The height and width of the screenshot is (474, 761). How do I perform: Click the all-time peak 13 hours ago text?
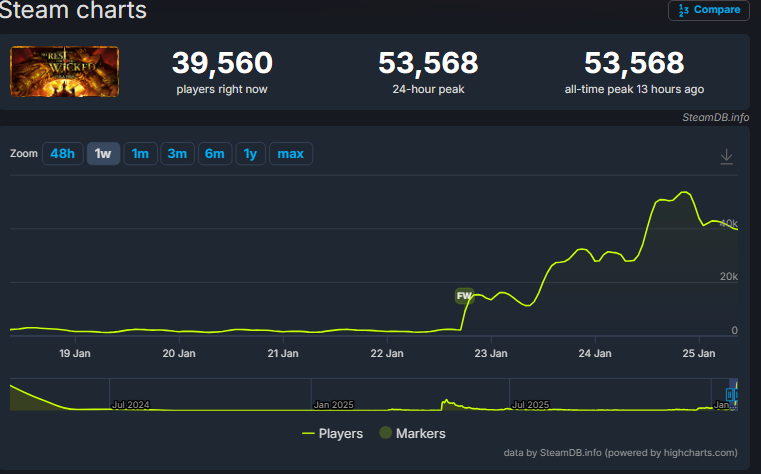634,89
